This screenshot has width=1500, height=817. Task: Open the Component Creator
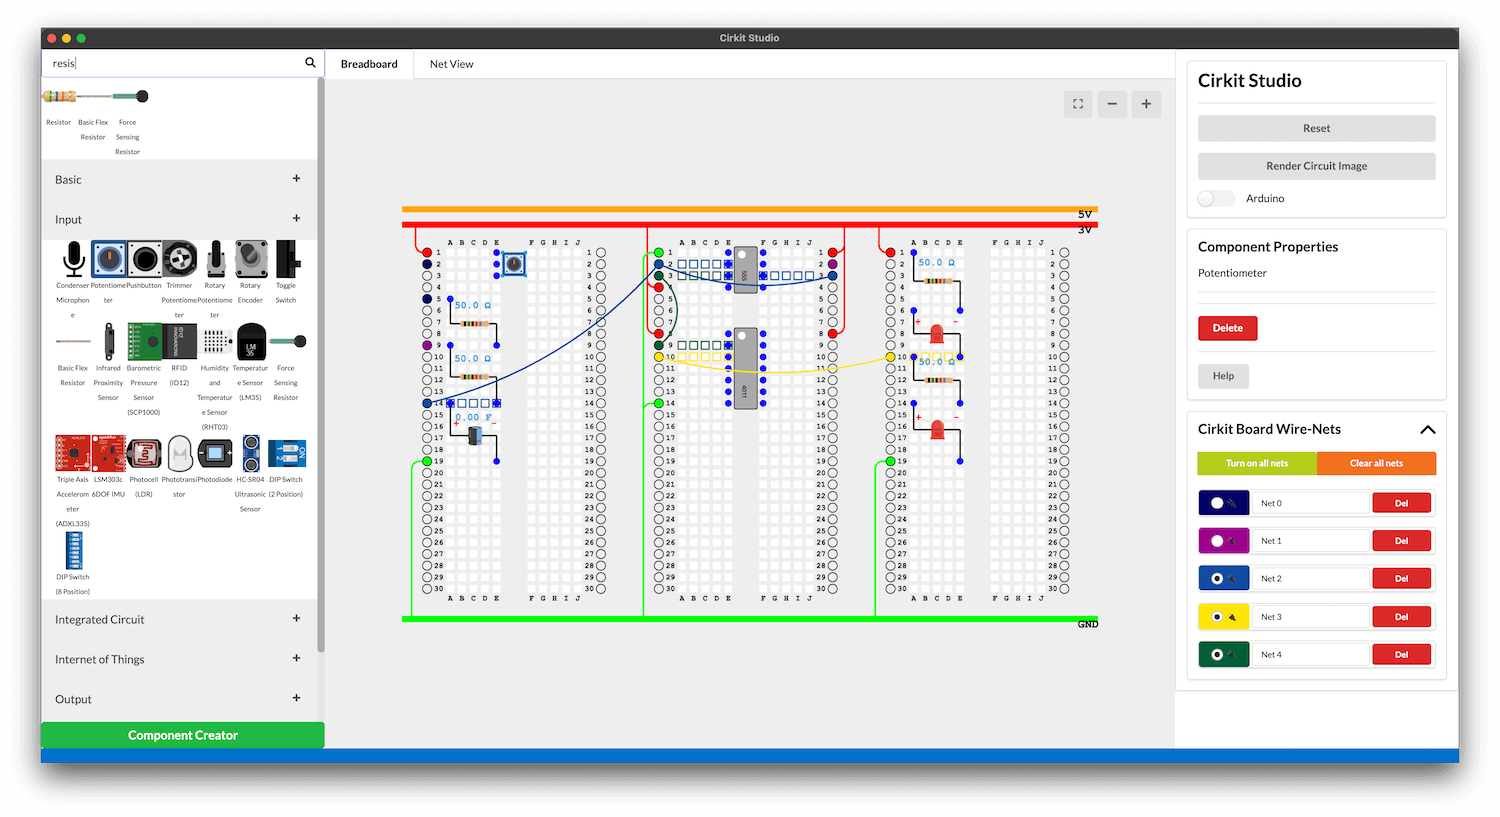click(x=183, y=735)
